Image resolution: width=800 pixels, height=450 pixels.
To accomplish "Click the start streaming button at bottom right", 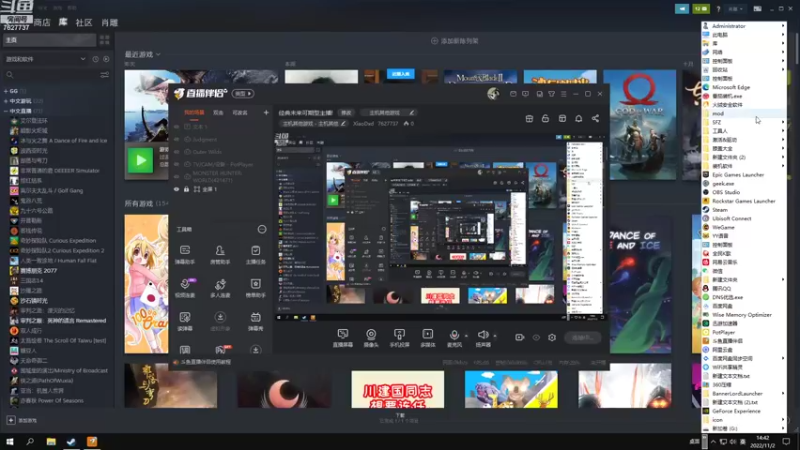I will (x=583, y=337).
